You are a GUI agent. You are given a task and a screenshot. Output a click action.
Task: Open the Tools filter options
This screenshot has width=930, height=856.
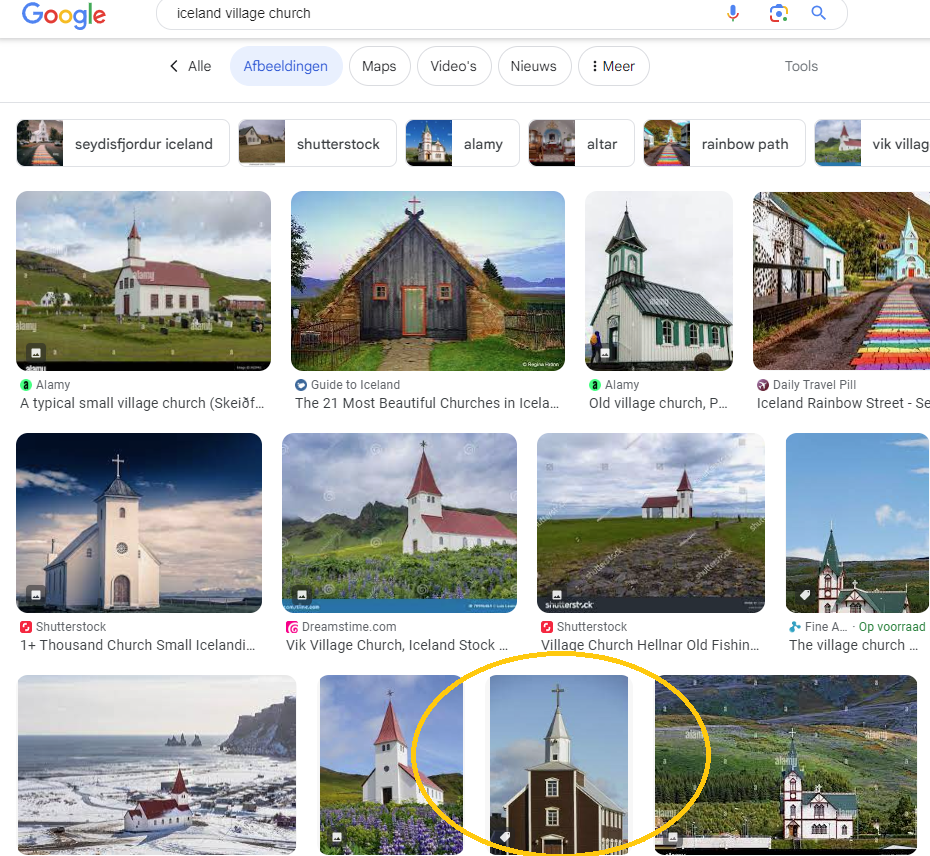tap(801, 66)
